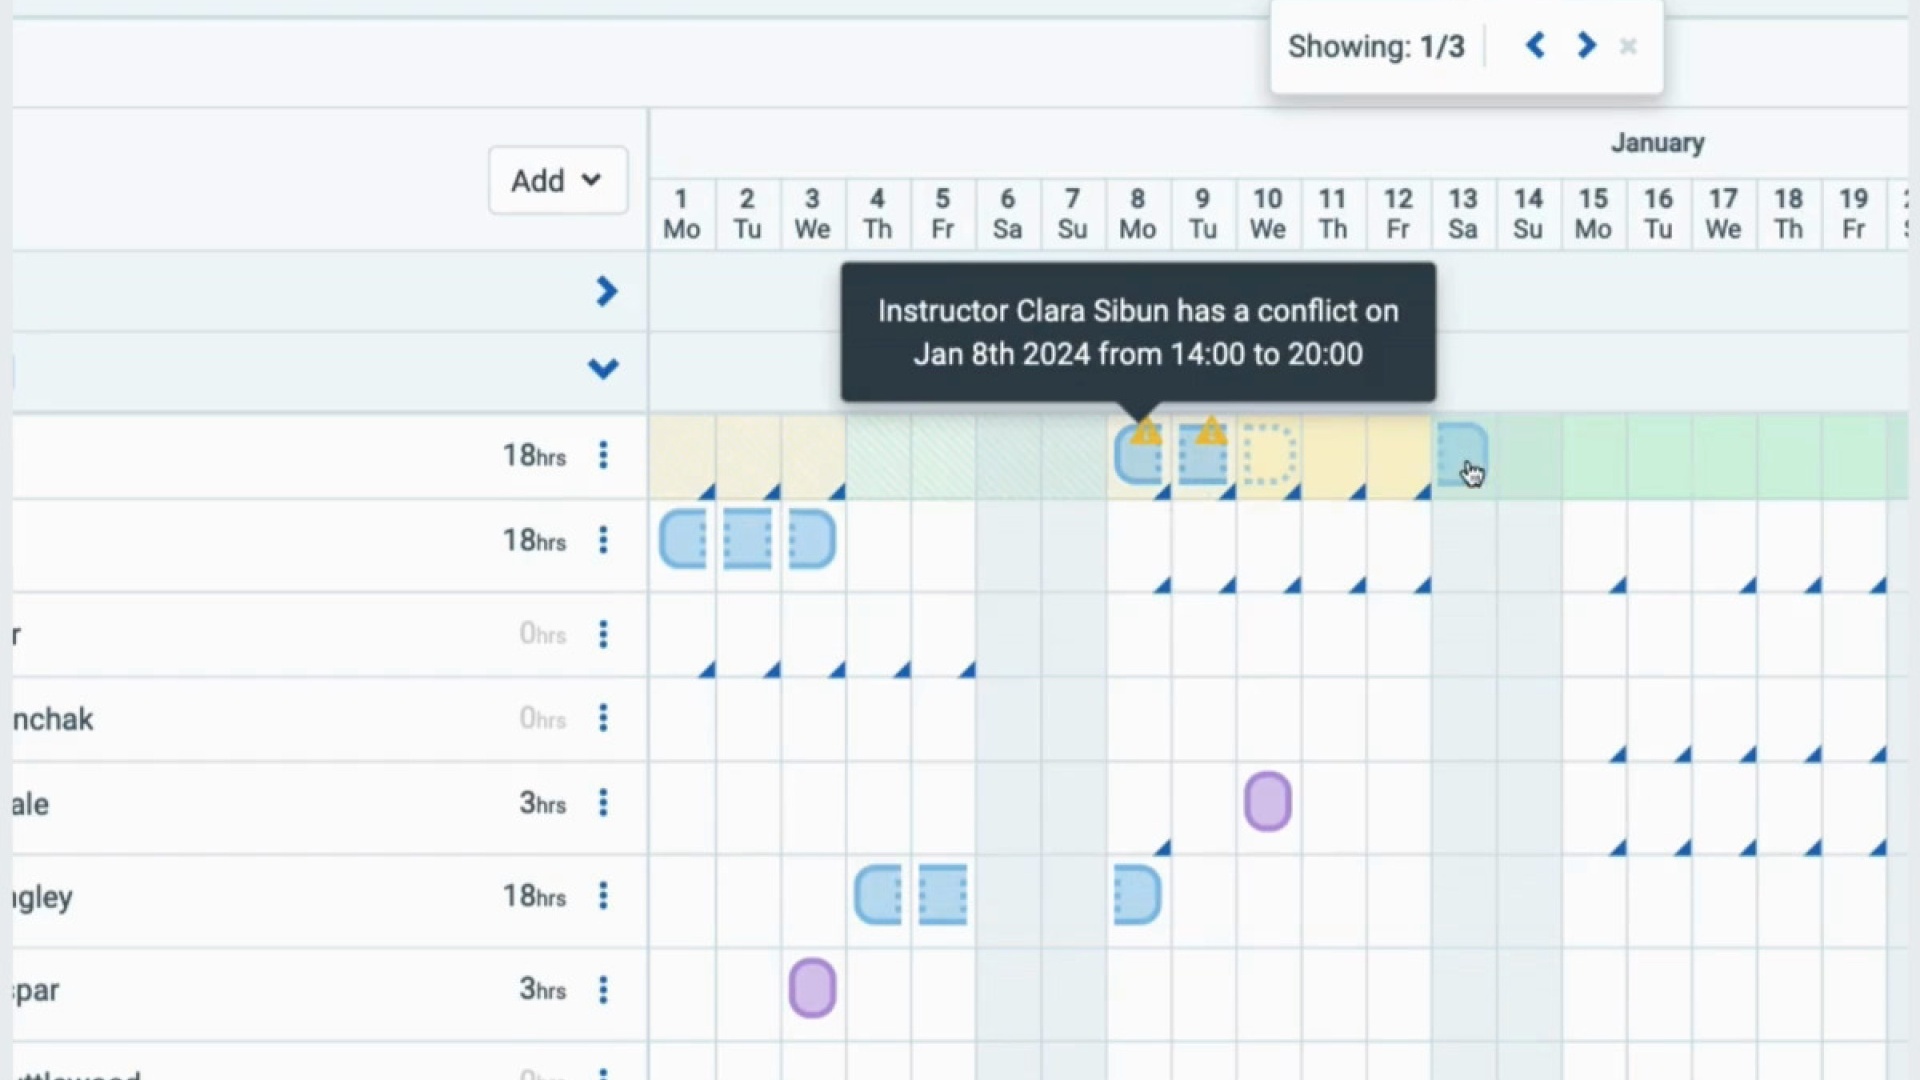This screenshot has height=1080, width=1920.
Task: Select the blue shift block on January 1
Action: tap(683, 540)
